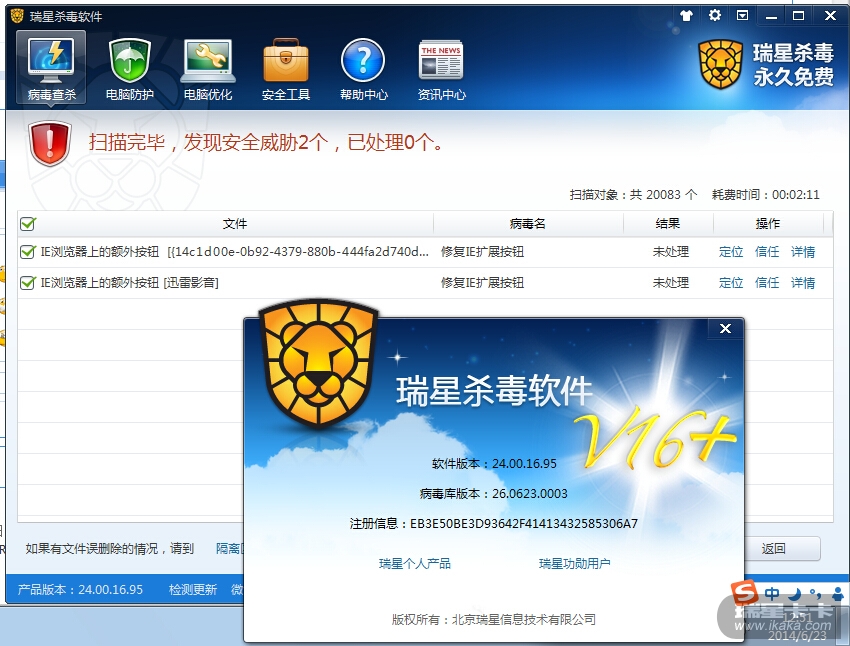Click the Sogou S input method icon

coord(745,593)
